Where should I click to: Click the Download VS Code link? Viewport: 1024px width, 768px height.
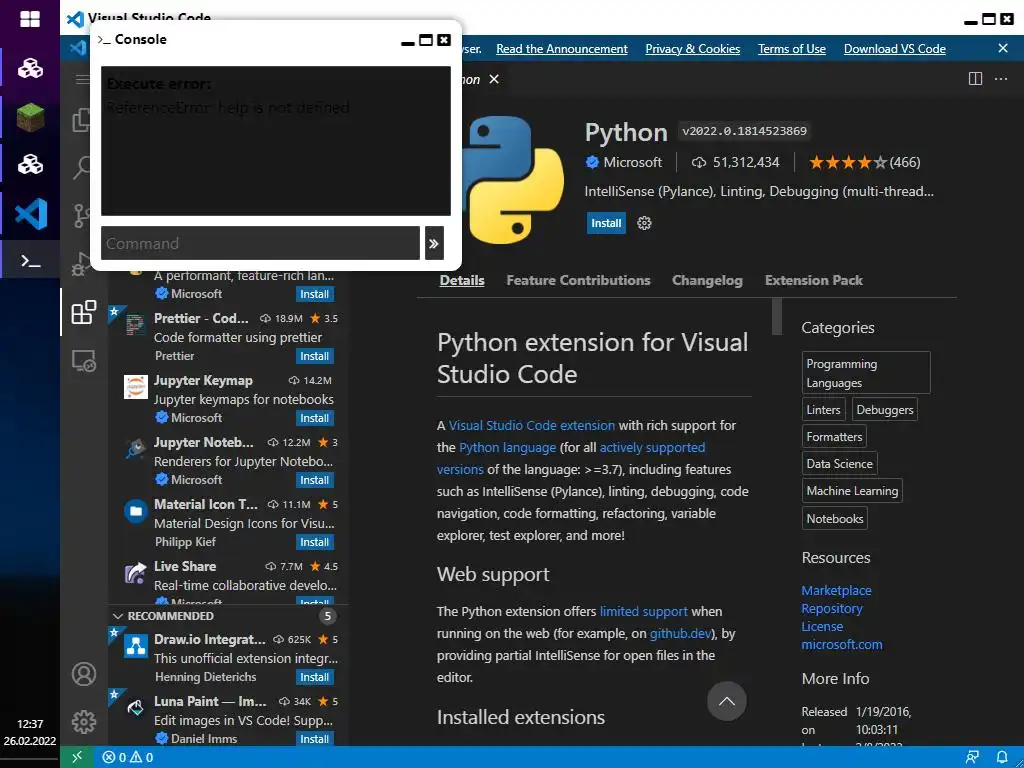895,49
